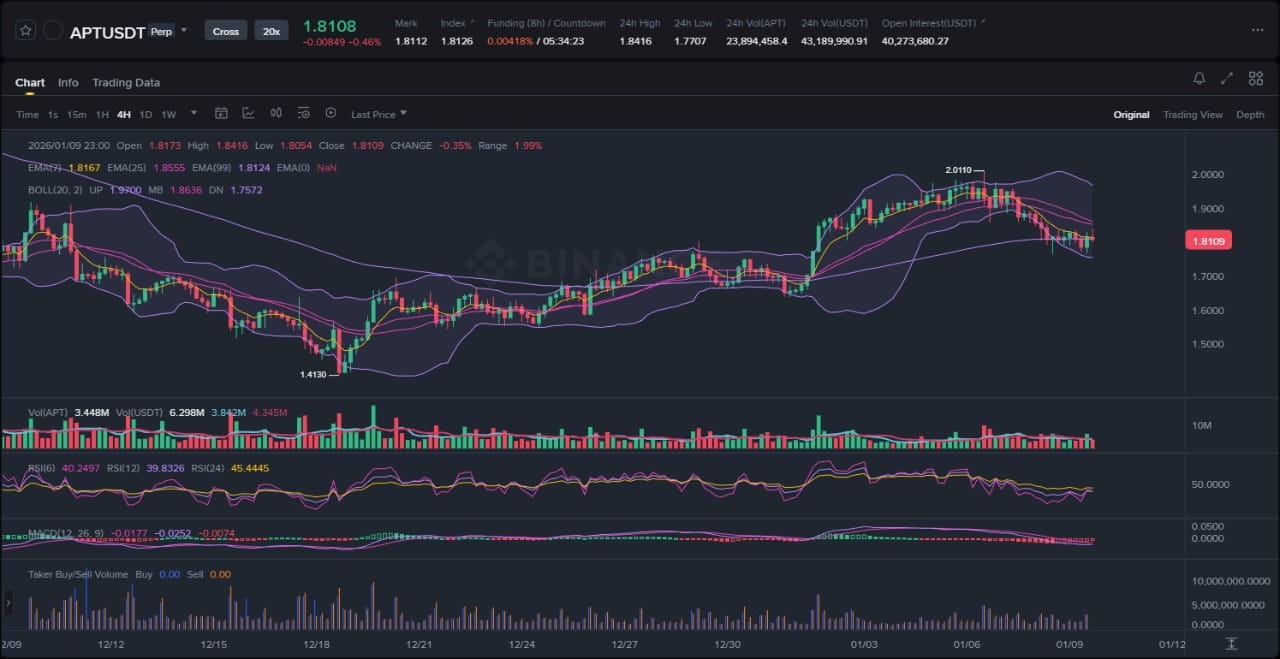Click the Perp contract type tag

coord(160,31)
